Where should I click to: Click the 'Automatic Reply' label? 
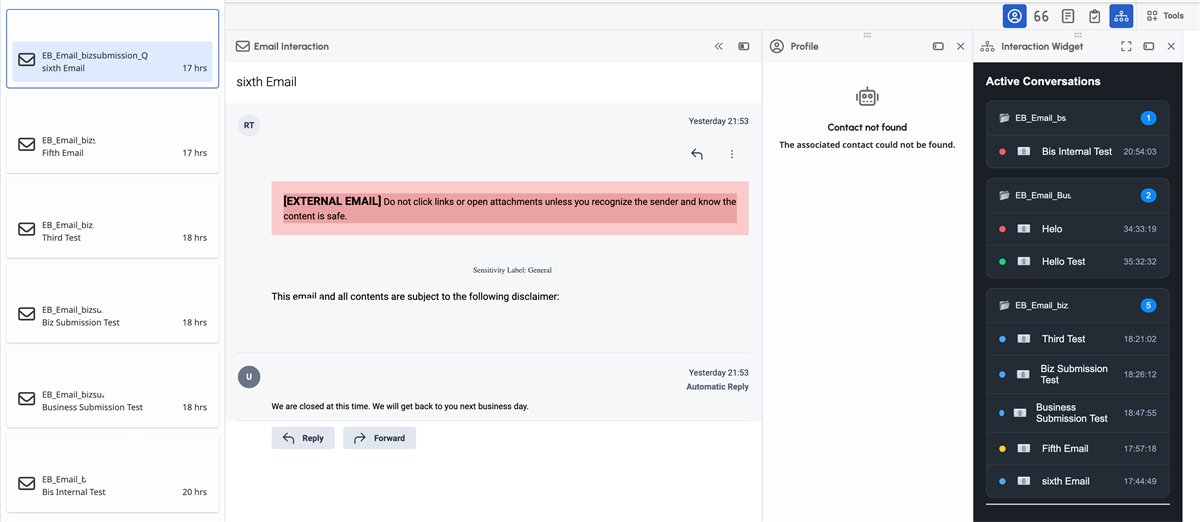pyautogui.click(x=717, y=387)
